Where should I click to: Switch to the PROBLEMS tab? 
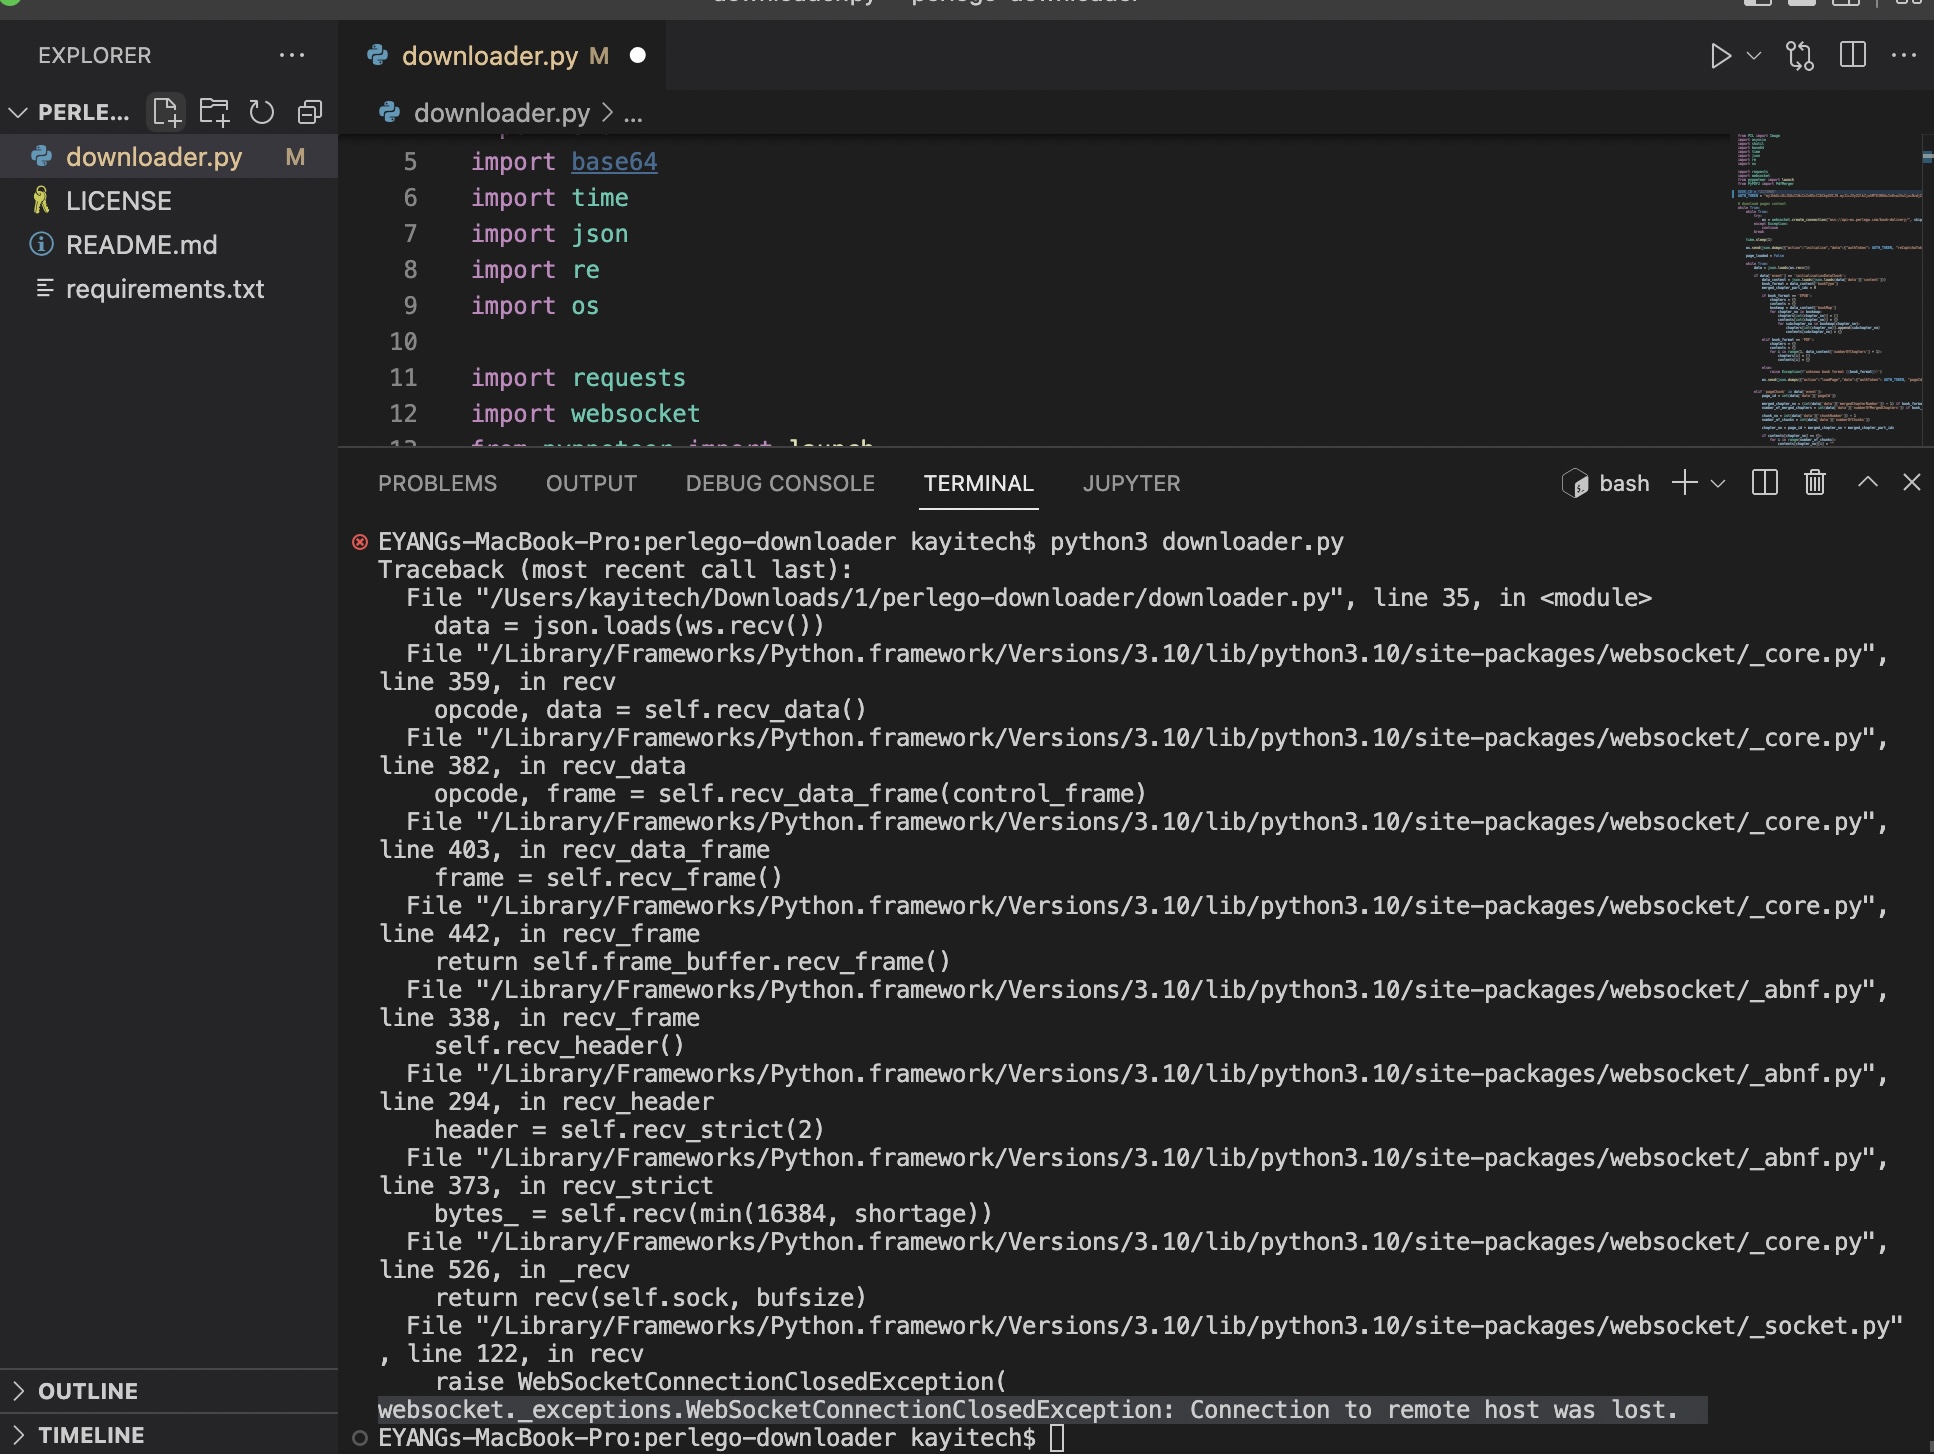[437, 484]
